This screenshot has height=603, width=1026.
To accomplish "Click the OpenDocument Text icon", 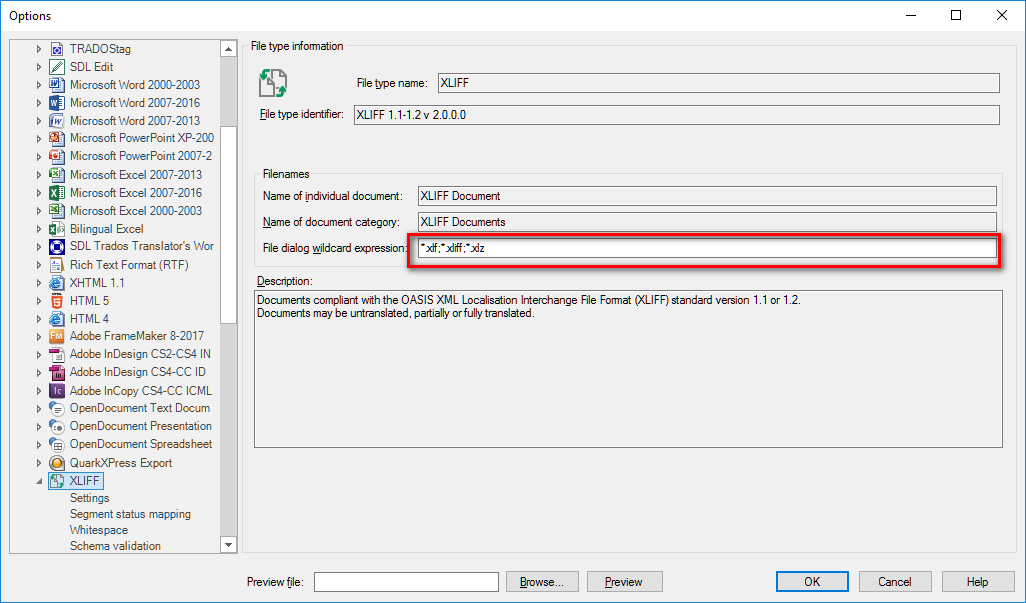I will (57, 408).
